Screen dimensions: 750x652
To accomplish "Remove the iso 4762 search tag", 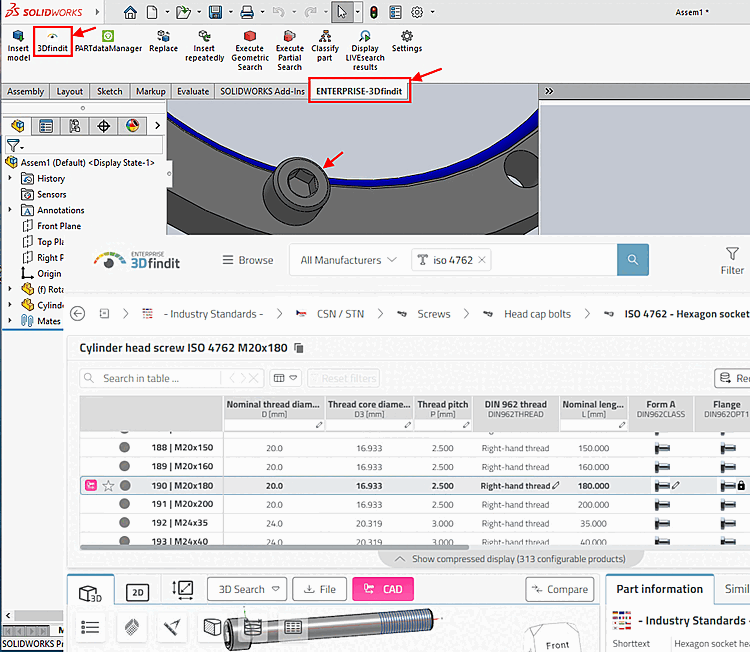I will 482,260.
